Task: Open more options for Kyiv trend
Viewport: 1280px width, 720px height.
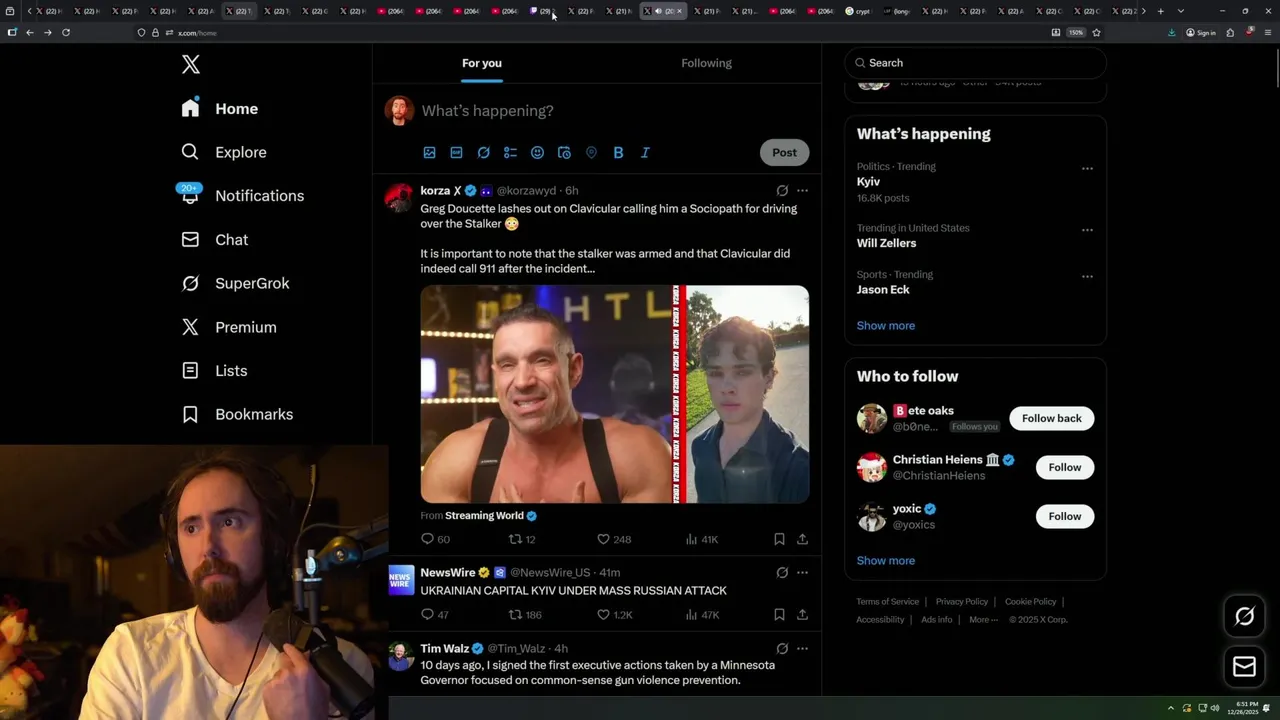Action: point(1087,168)
